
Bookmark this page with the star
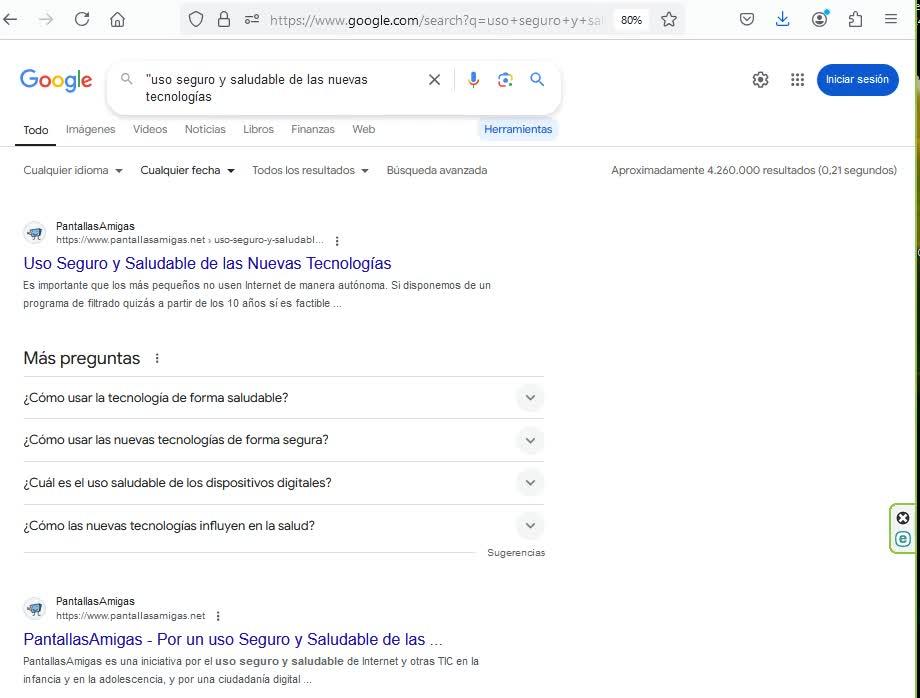(669, 20)
